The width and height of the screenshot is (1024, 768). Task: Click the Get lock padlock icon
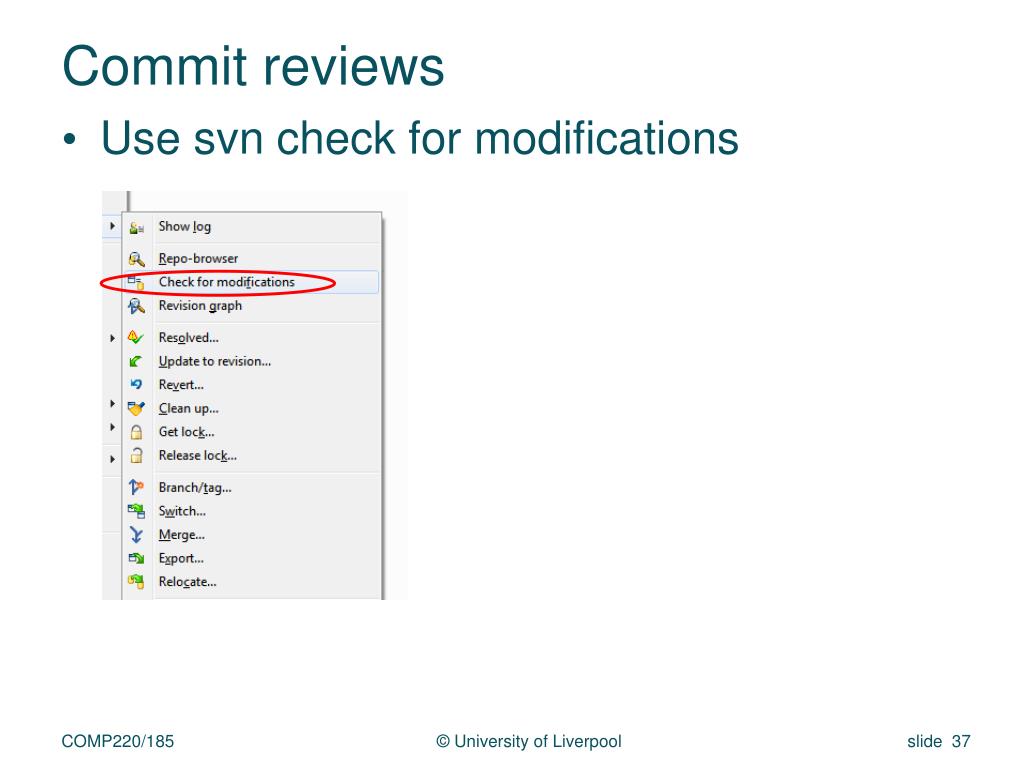click(136, 432)
